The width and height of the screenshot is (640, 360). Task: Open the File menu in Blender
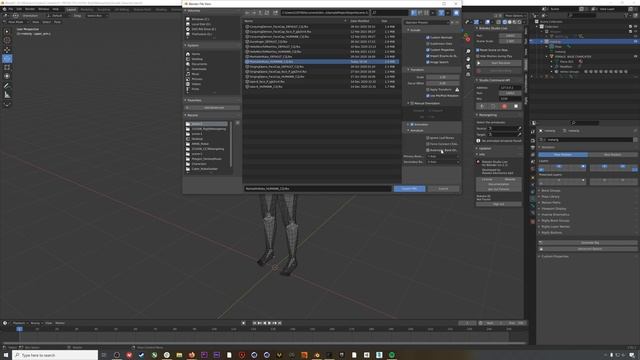click(11, 9)
